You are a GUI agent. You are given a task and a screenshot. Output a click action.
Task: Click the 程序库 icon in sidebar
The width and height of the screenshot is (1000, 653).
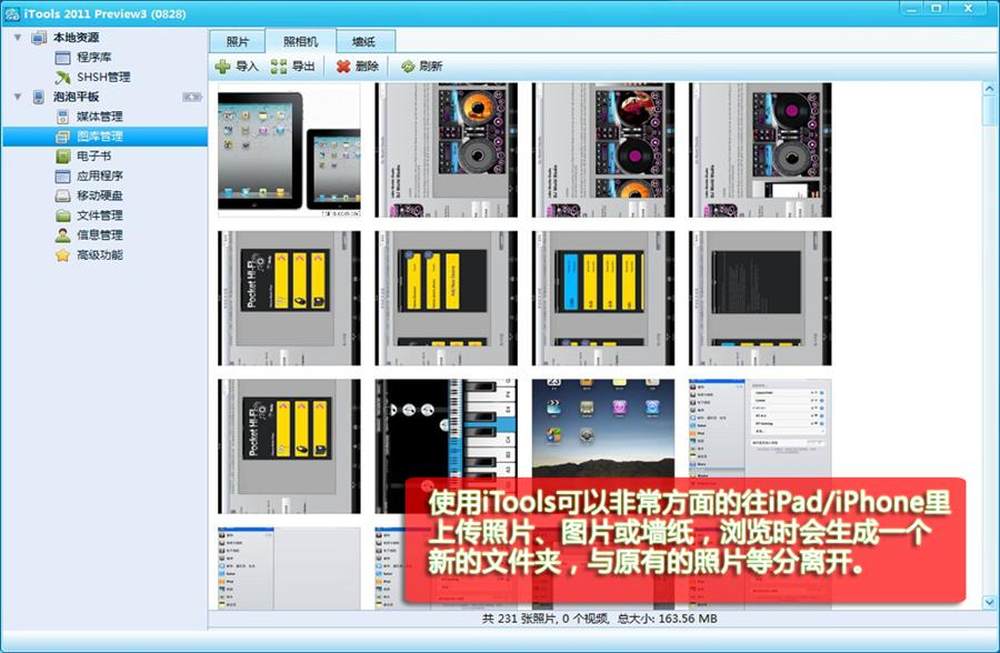[62, 58]
